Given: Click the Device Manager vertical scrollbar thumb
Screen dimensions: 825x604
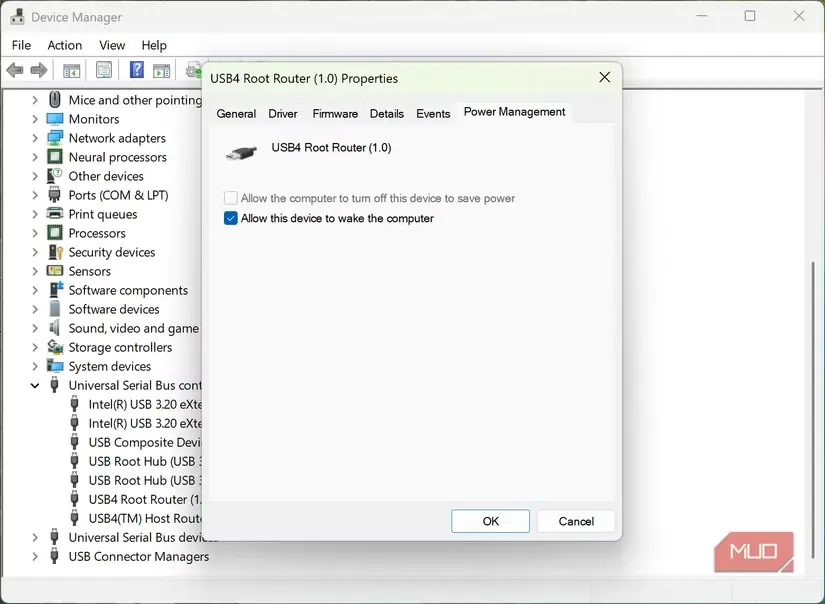Looking at the screenshot, I should tap(814, 410).
